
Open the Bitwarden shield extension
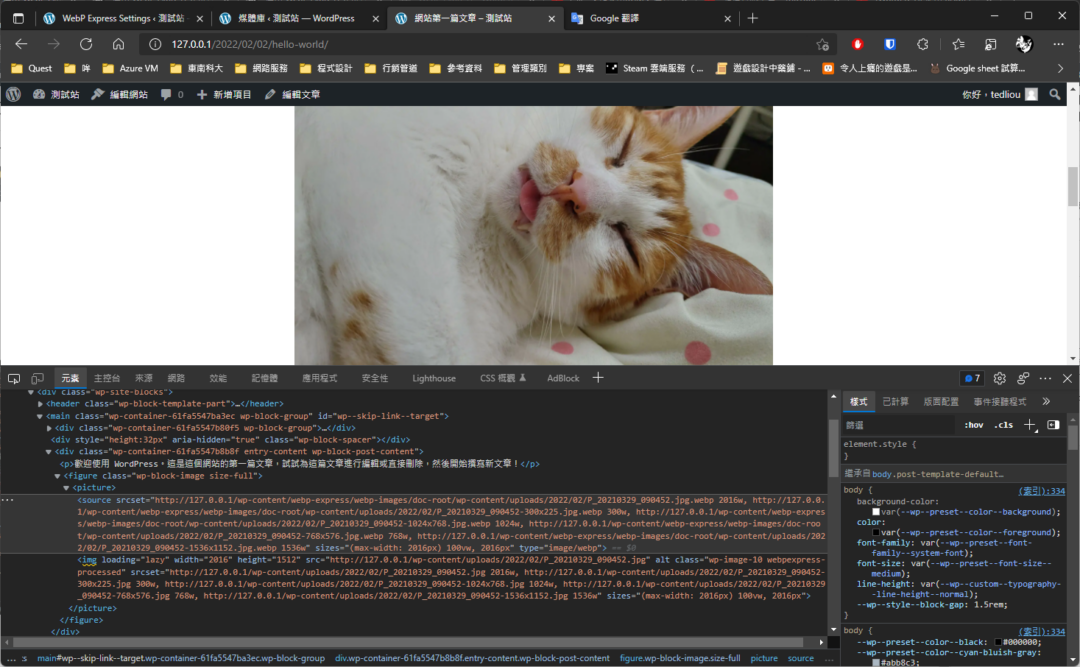pos(890,44)
